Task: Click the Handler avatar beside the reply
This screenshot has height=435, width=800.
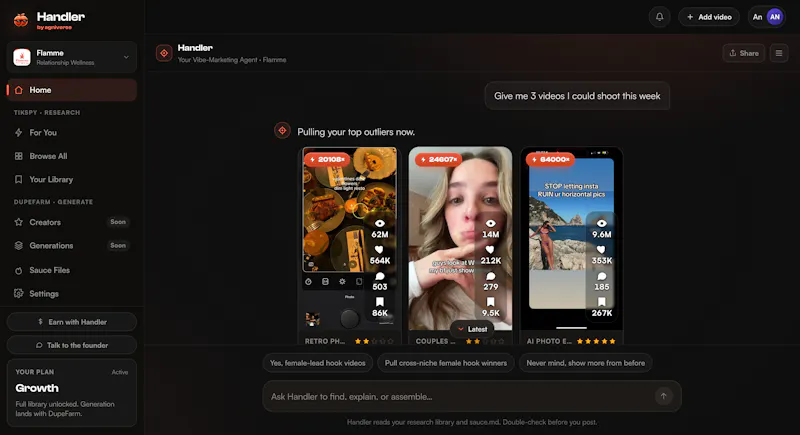Action: point(282,131)
